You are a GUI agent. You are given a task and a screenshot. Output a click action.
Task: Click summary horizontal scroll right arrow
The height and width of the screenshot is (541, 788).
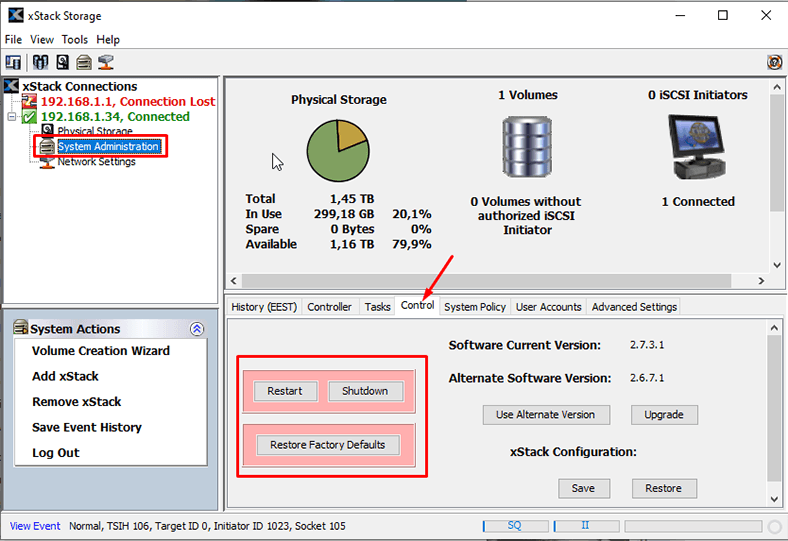click(x=761, y=281)
